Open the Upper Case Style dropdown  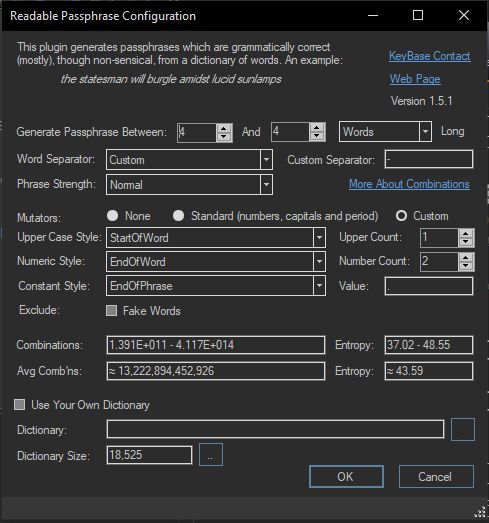(x=319, y=237)
